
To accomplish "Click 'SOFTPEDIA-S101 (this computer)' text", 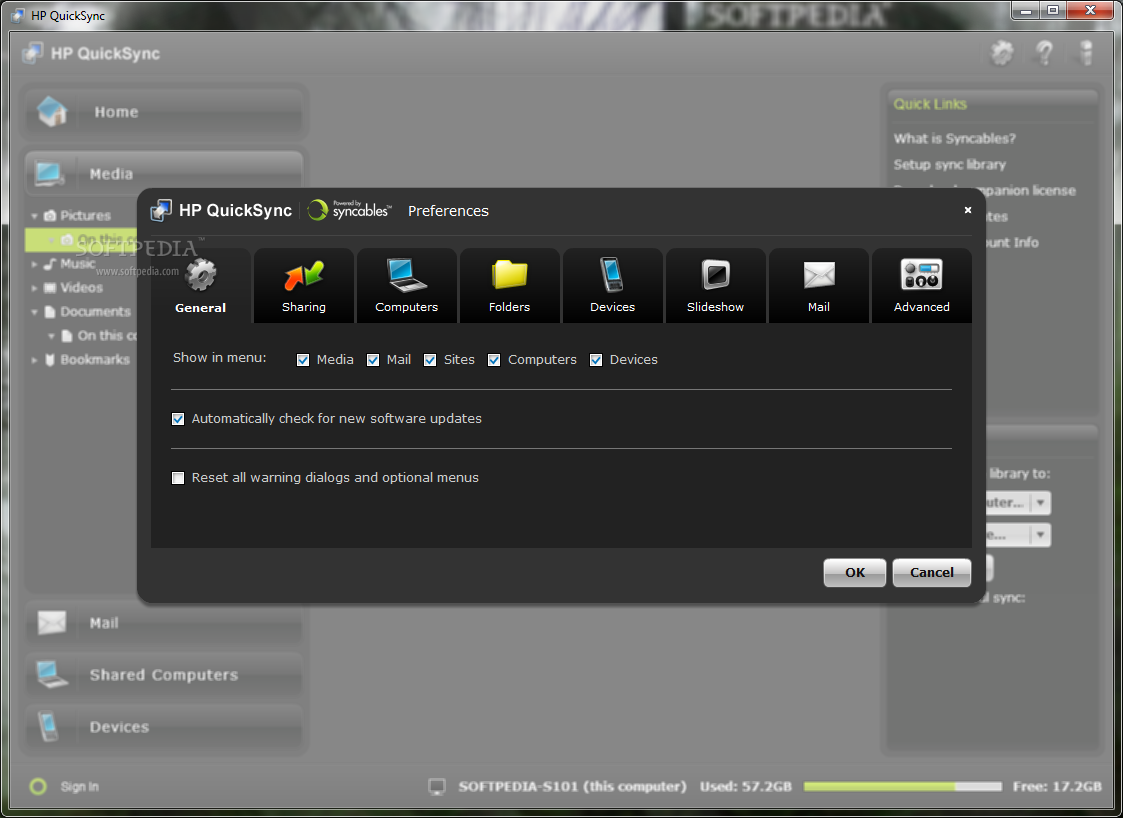I will click(x=572, y=786).
